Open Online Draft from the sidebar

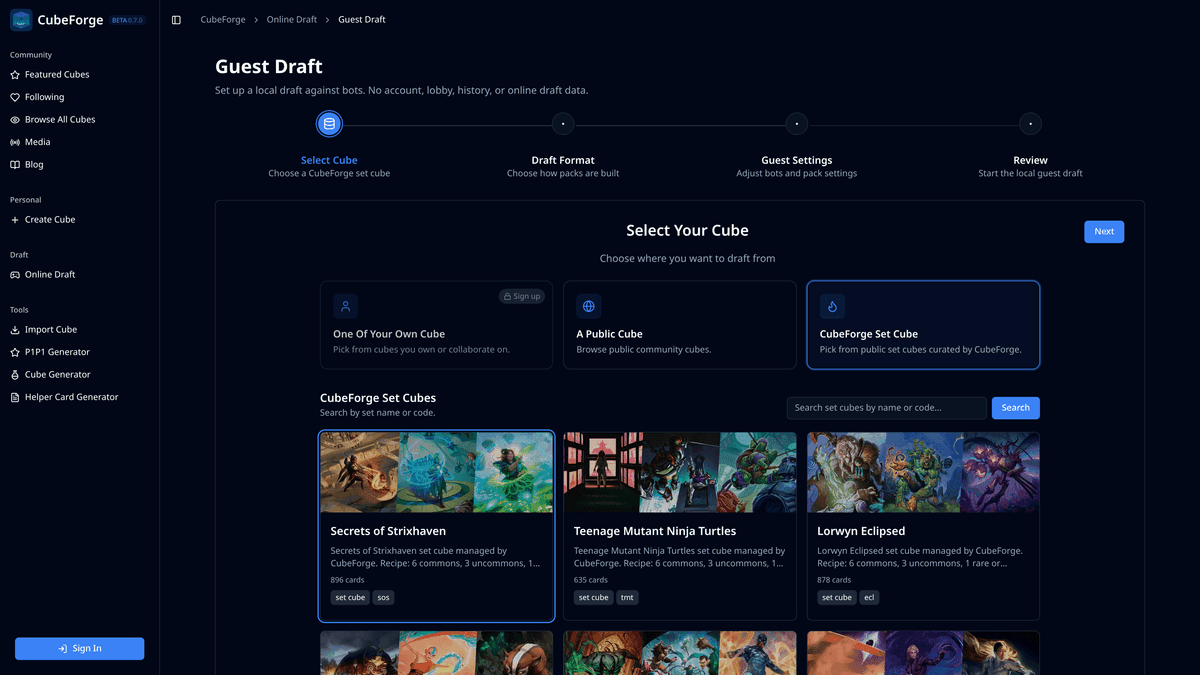[79, 275]
